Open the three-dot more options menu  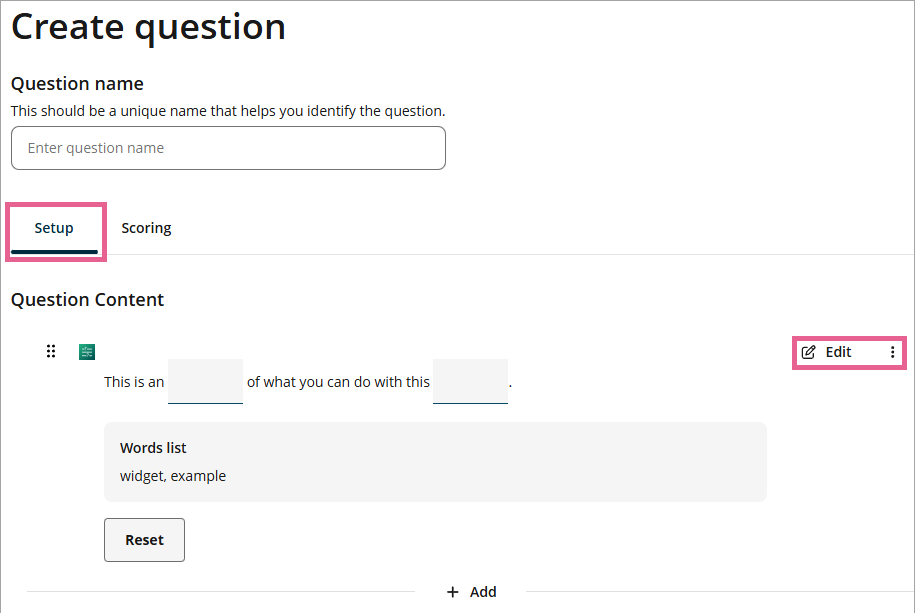click(892, 352)
